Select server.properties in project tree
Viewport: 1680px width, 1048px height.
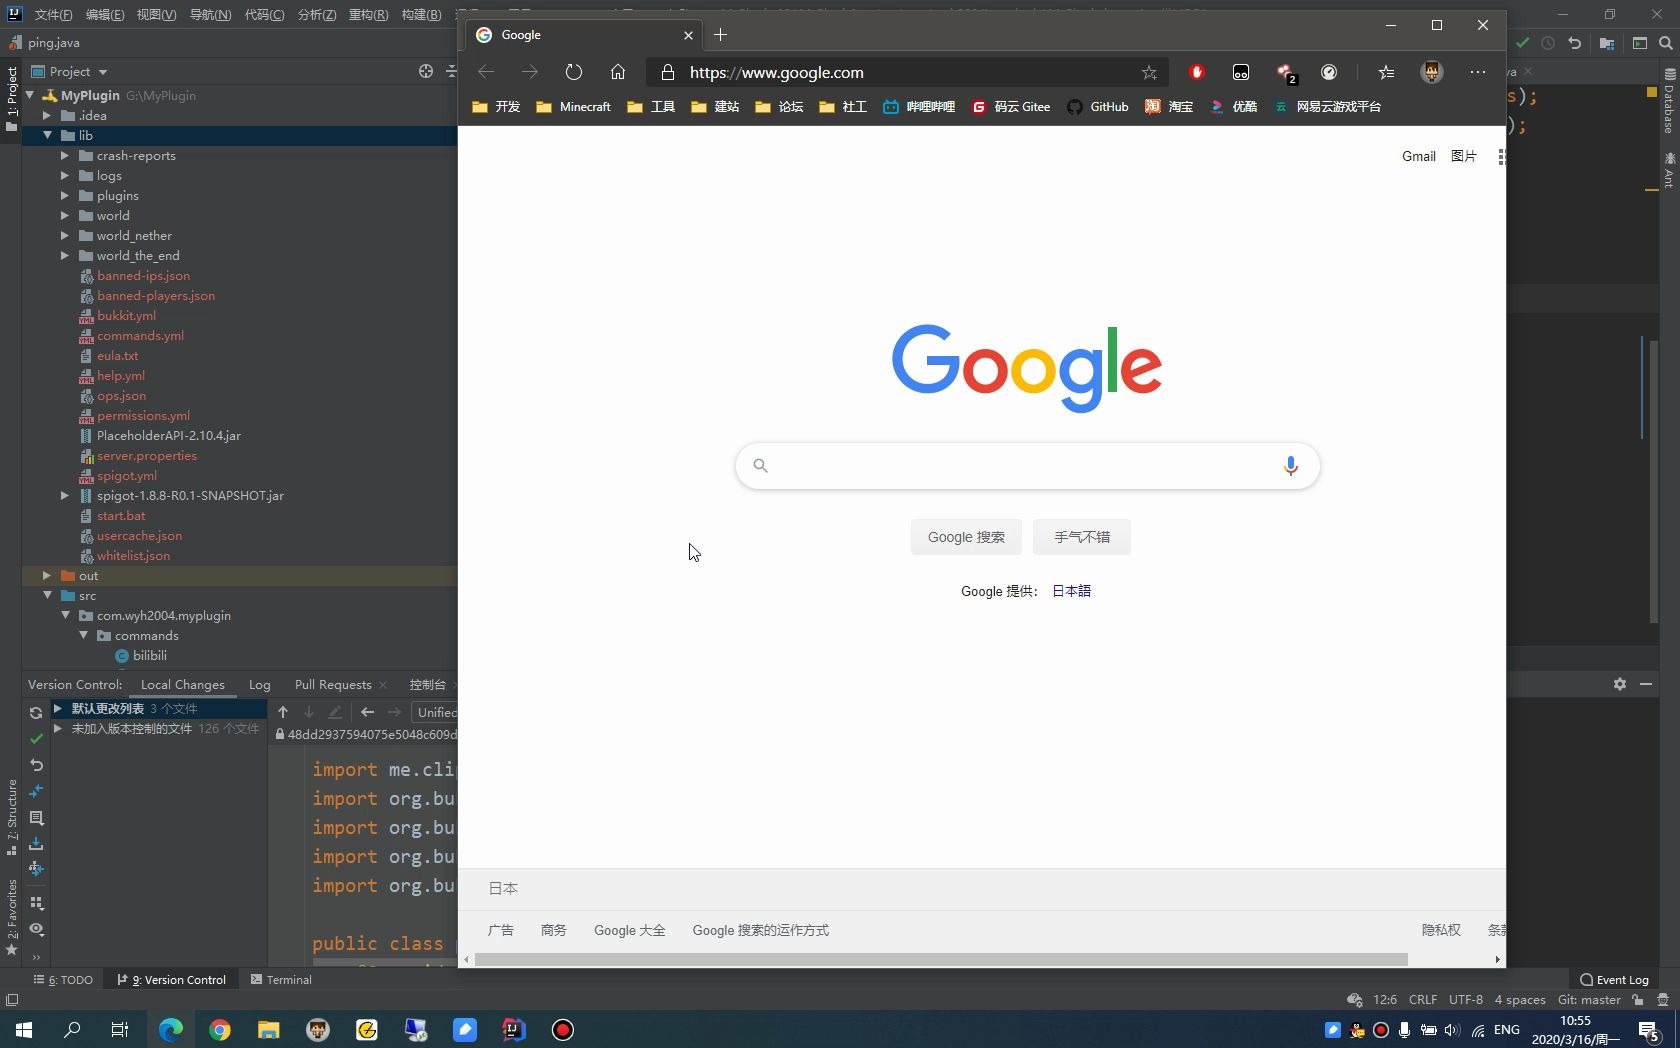click(147, 456)
